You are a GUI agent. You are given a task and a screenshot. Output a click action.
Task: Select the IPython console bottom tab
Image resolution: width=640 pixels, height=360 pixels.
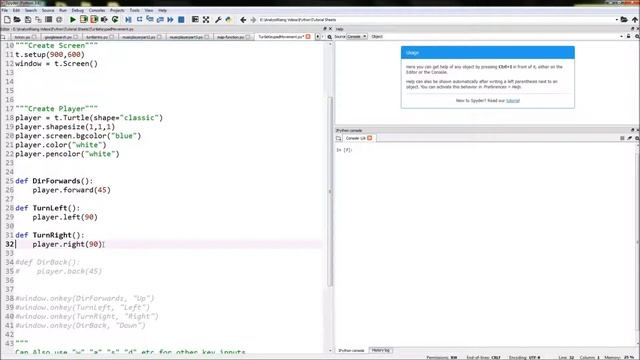coord(351,350)
